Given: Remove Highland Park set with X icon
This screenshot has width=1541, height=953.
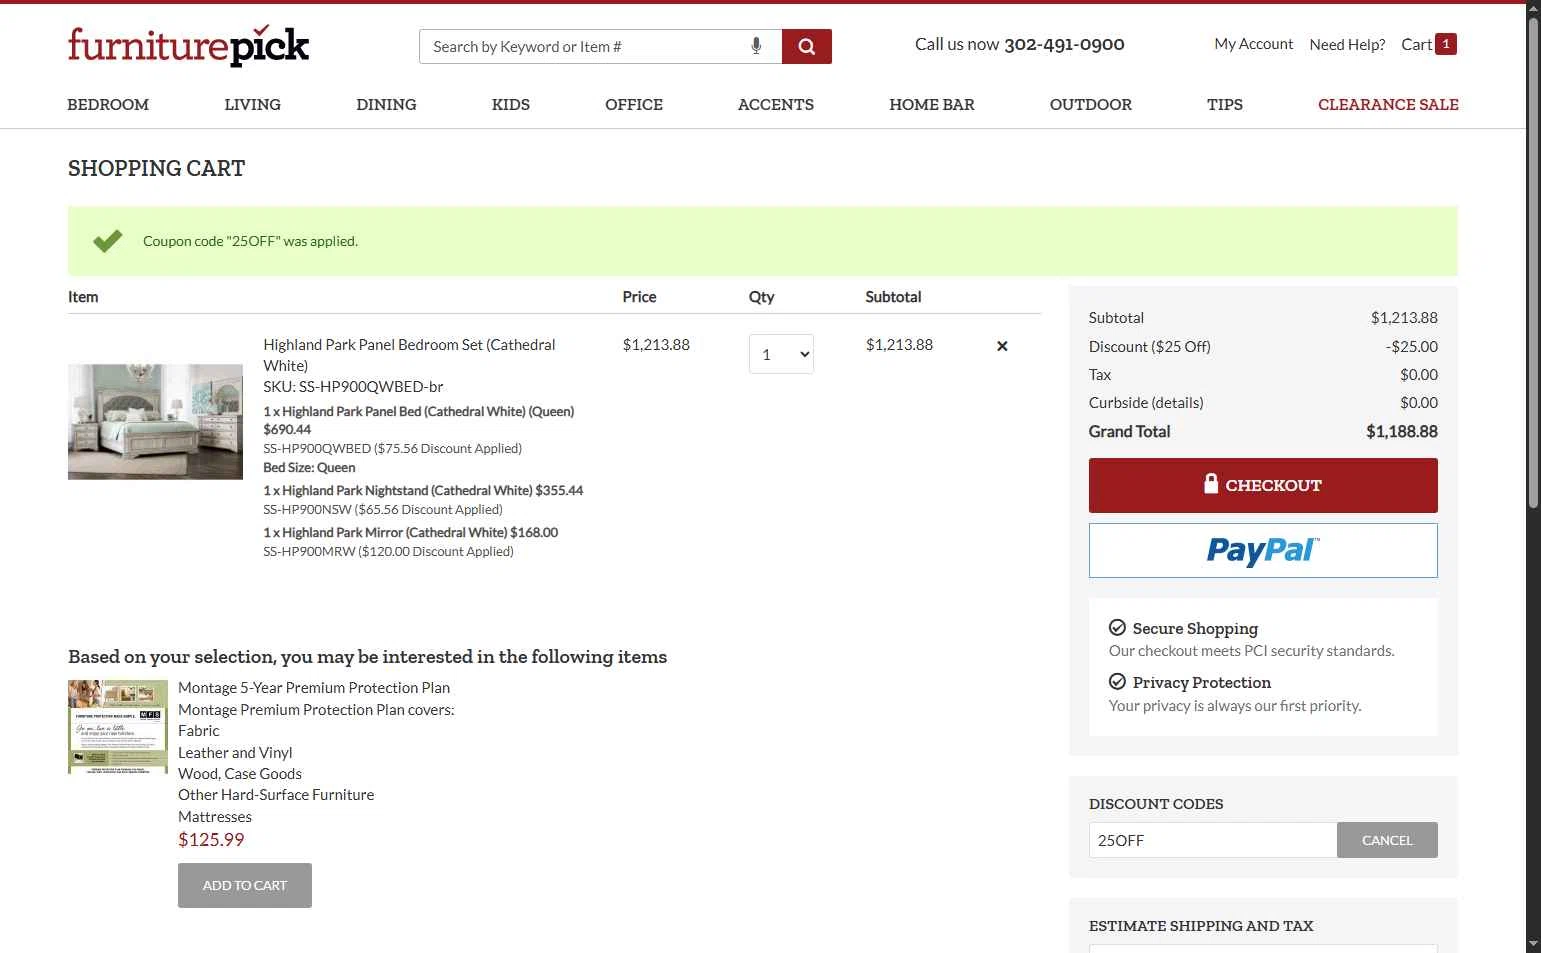Looking at the screenshot, I should 1002,346.
